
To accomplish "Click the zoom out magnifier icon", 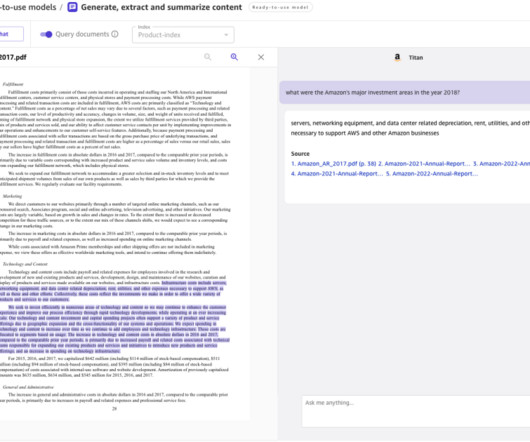I will pos(208,57).
